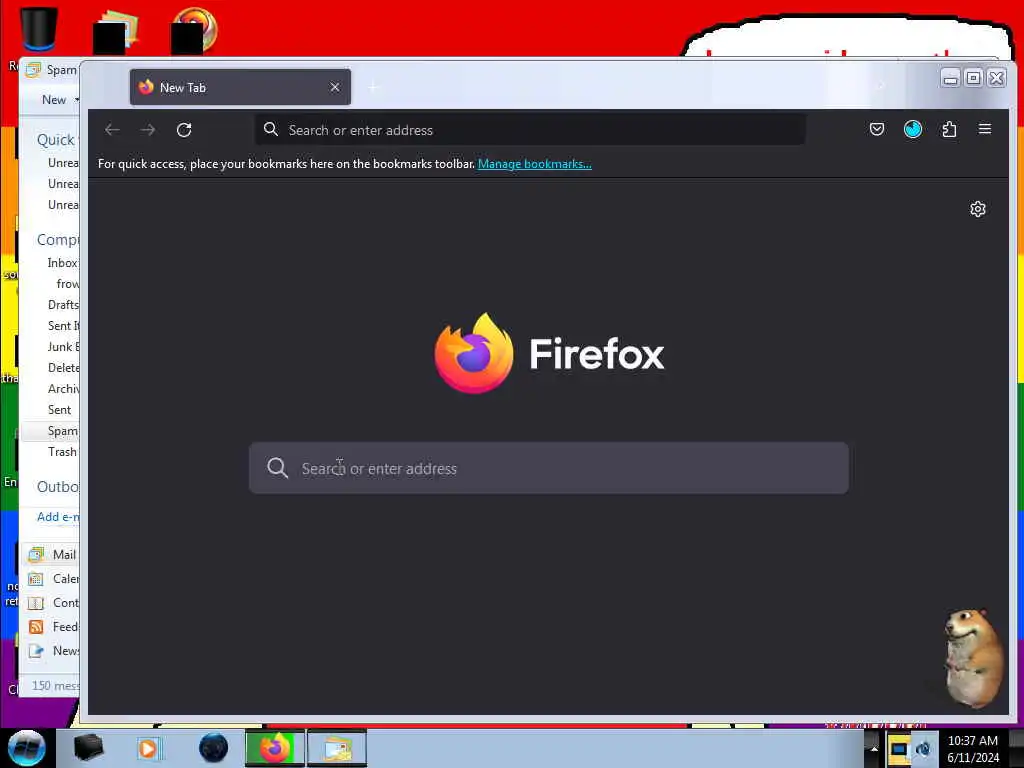Switch to Windows Live Mail taskbar button
Screen dimensions: 1024x768
337,748
